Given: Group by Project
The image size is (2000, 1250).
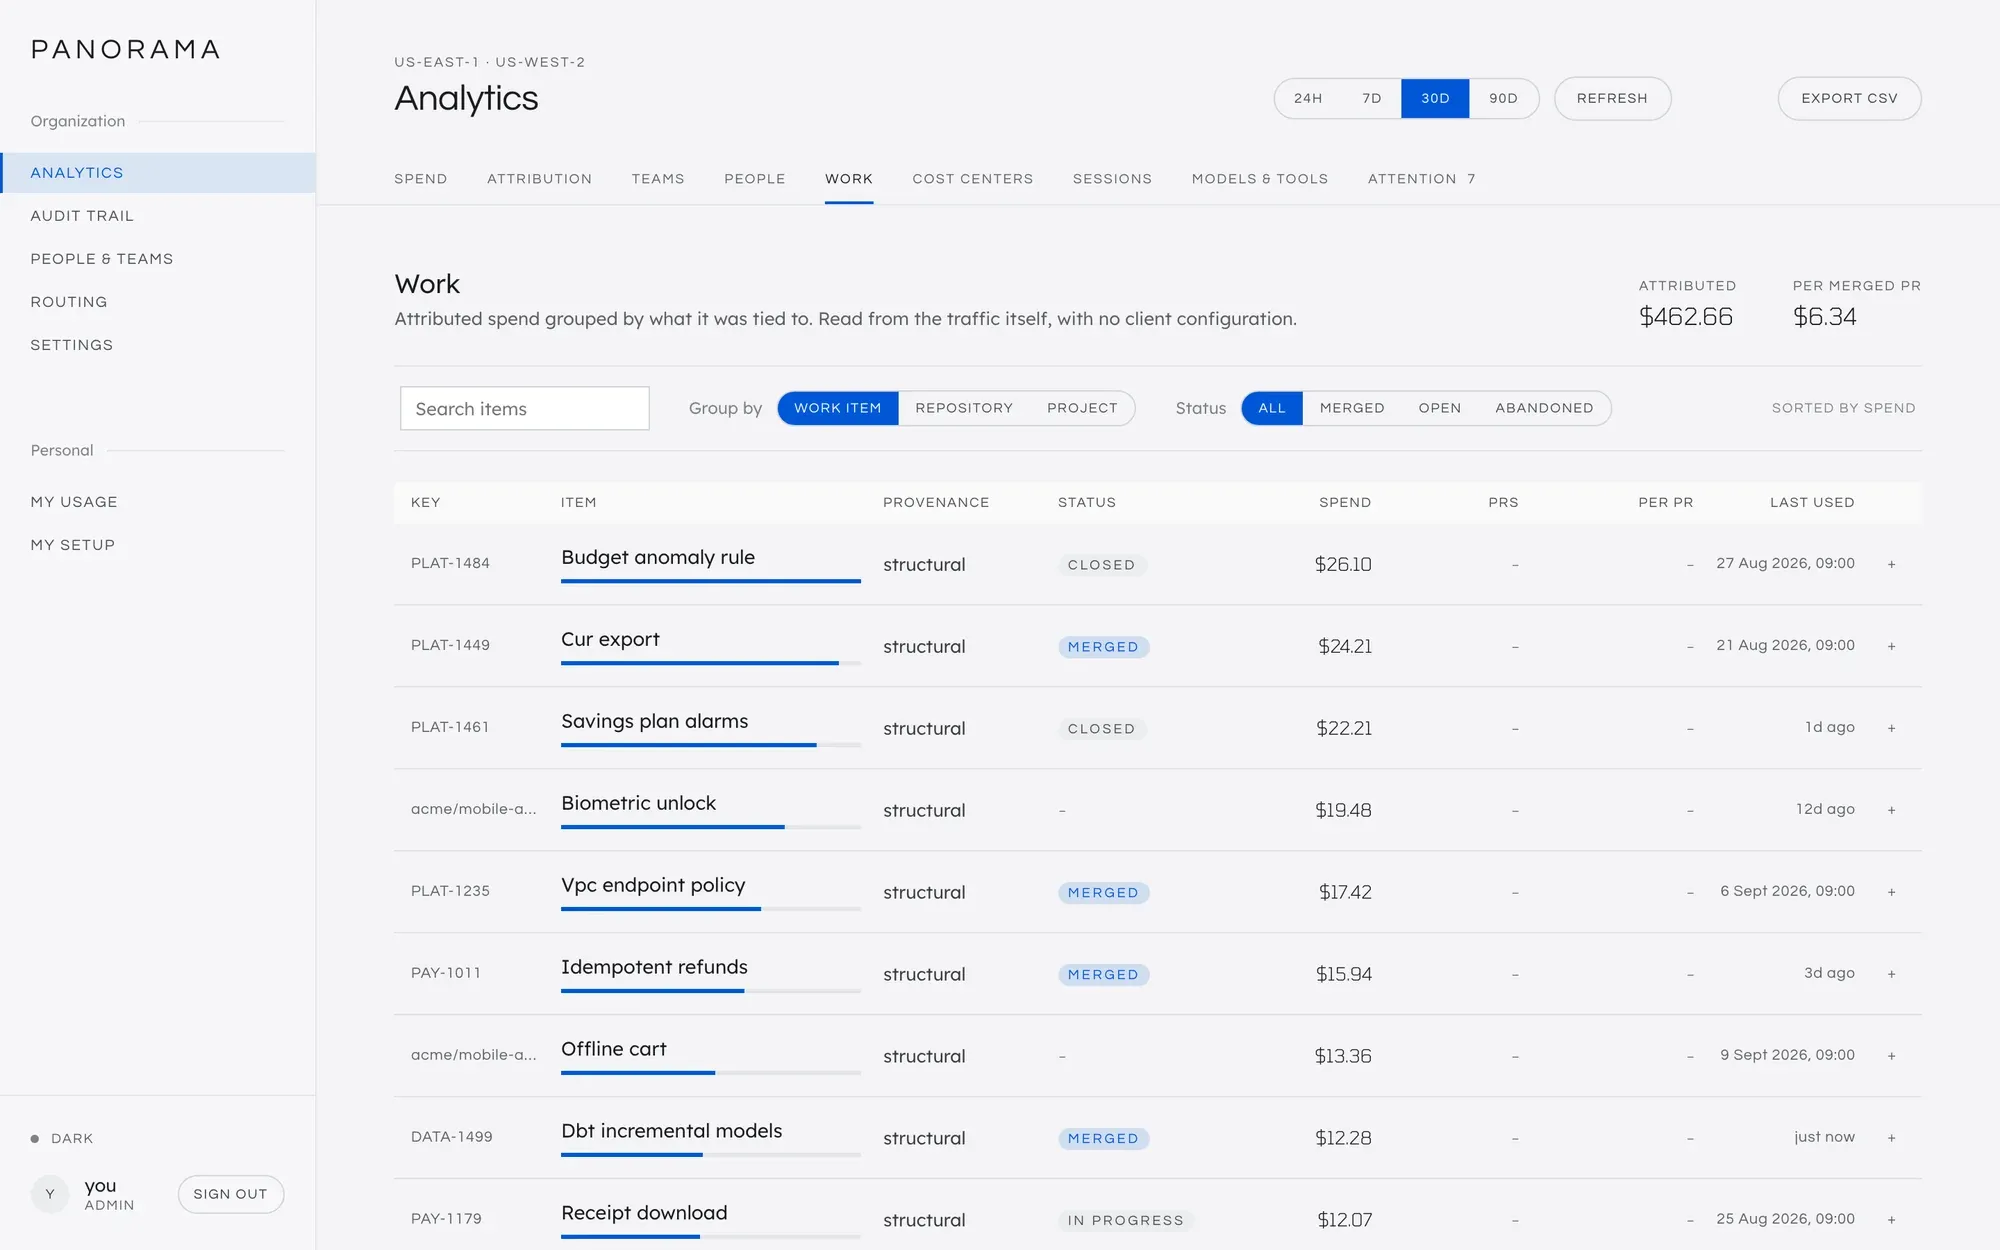Looking at the screenshot, I should [x=1082, y=408].
